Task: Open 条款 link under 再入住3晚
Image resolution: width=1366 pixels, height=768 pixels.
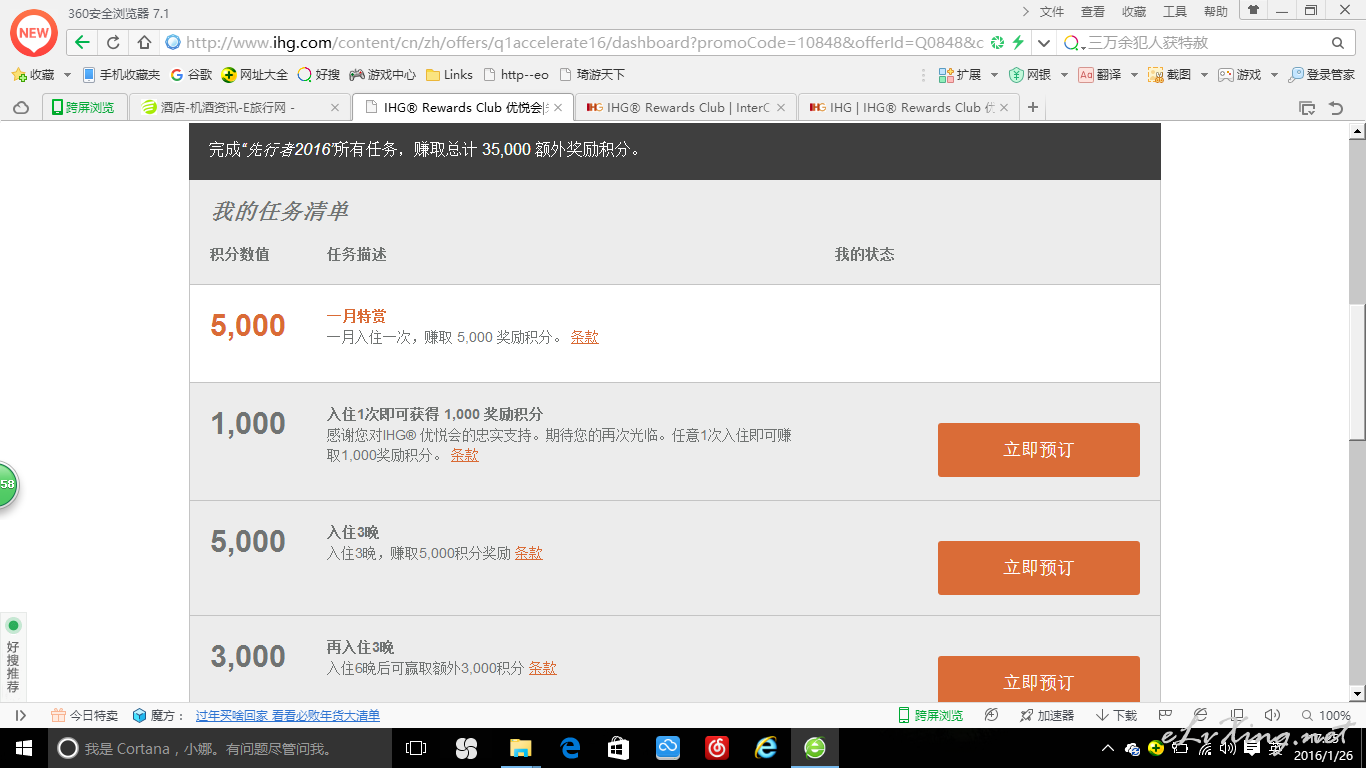Action: [543, 668]
